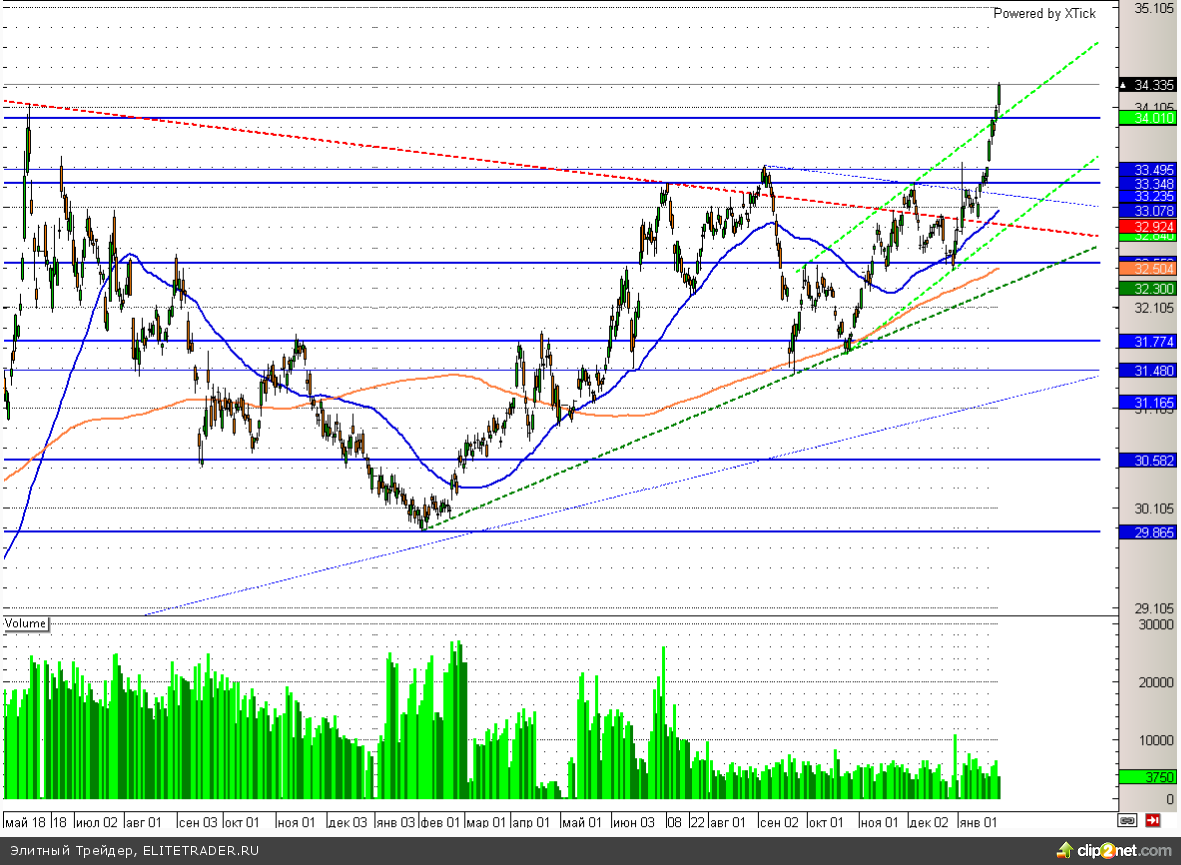Click the 'янв 01' date on time axis
Screen dimensions: 1181x865
978,822
